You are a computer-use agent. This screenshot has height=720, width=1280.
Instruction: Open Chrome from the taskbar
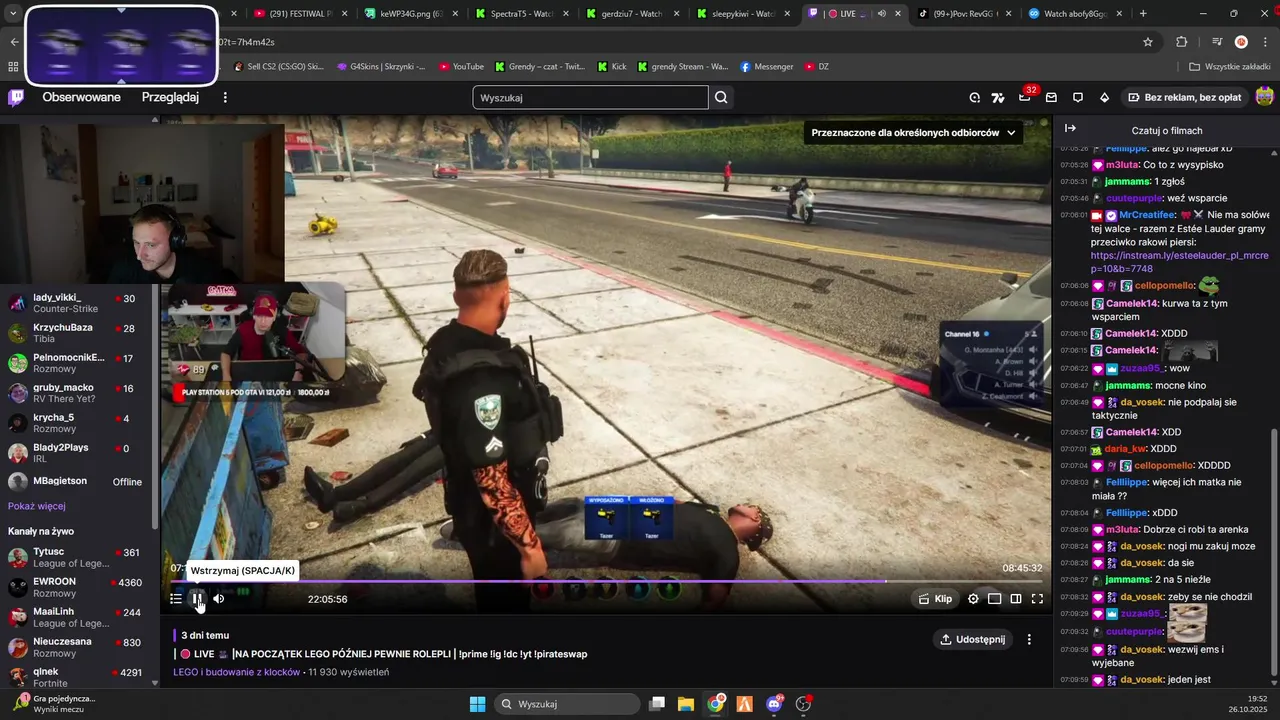coord(715,704)
